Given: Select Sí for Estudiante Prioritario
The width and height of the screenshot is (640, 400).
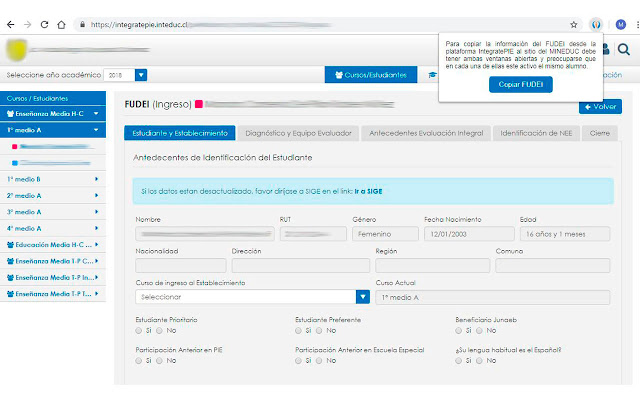Looking at the screenshot, I should click(x=139, y=331).
